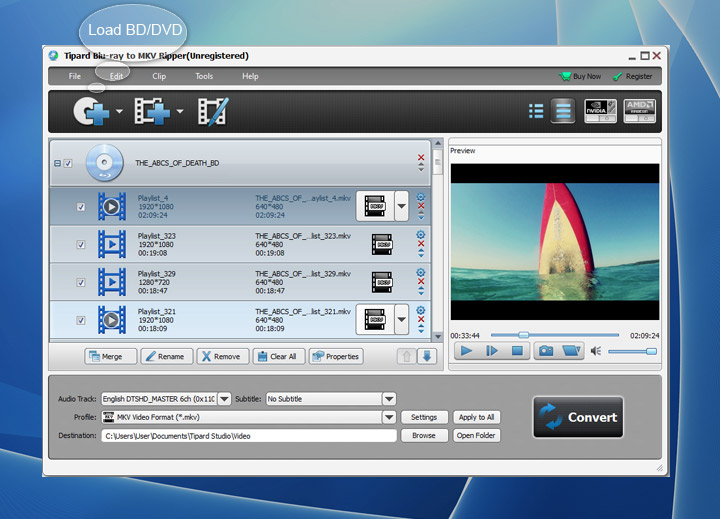Image resolution: width=720 pixels, height=519 pixels.
Task: Toggle the Playlist_321 checkbox
Action: (81, 320)
